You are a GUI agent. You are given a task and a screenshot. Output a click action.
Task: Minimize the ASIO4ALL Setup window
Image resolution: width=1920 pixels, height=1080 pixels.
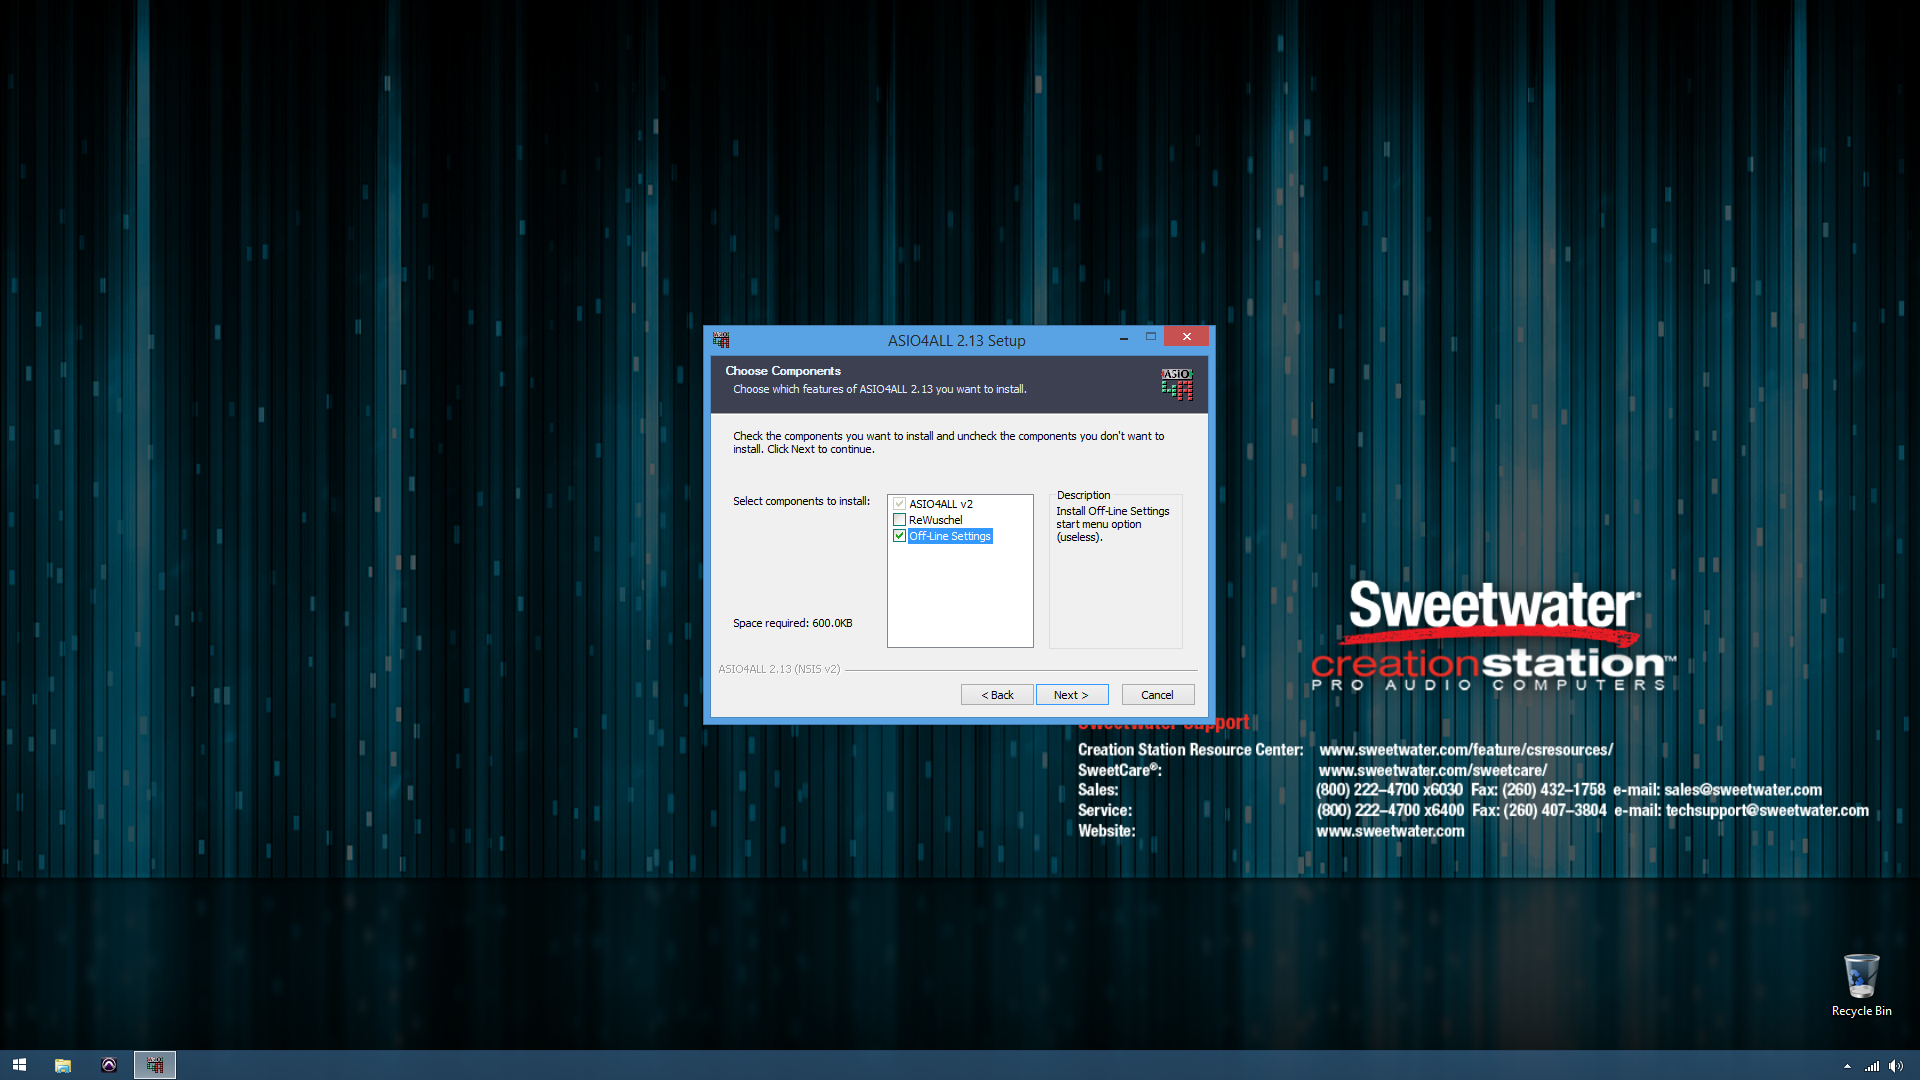click(1124, 338)
